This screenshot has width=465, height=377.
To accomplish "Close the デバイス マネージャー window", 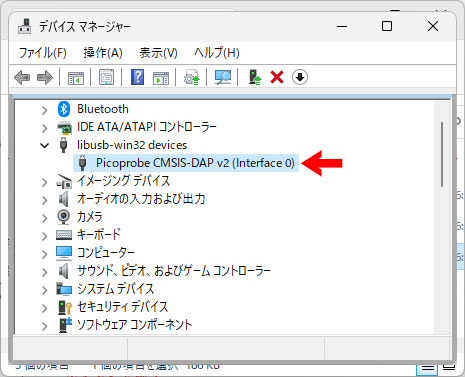I will coord(433,26).
